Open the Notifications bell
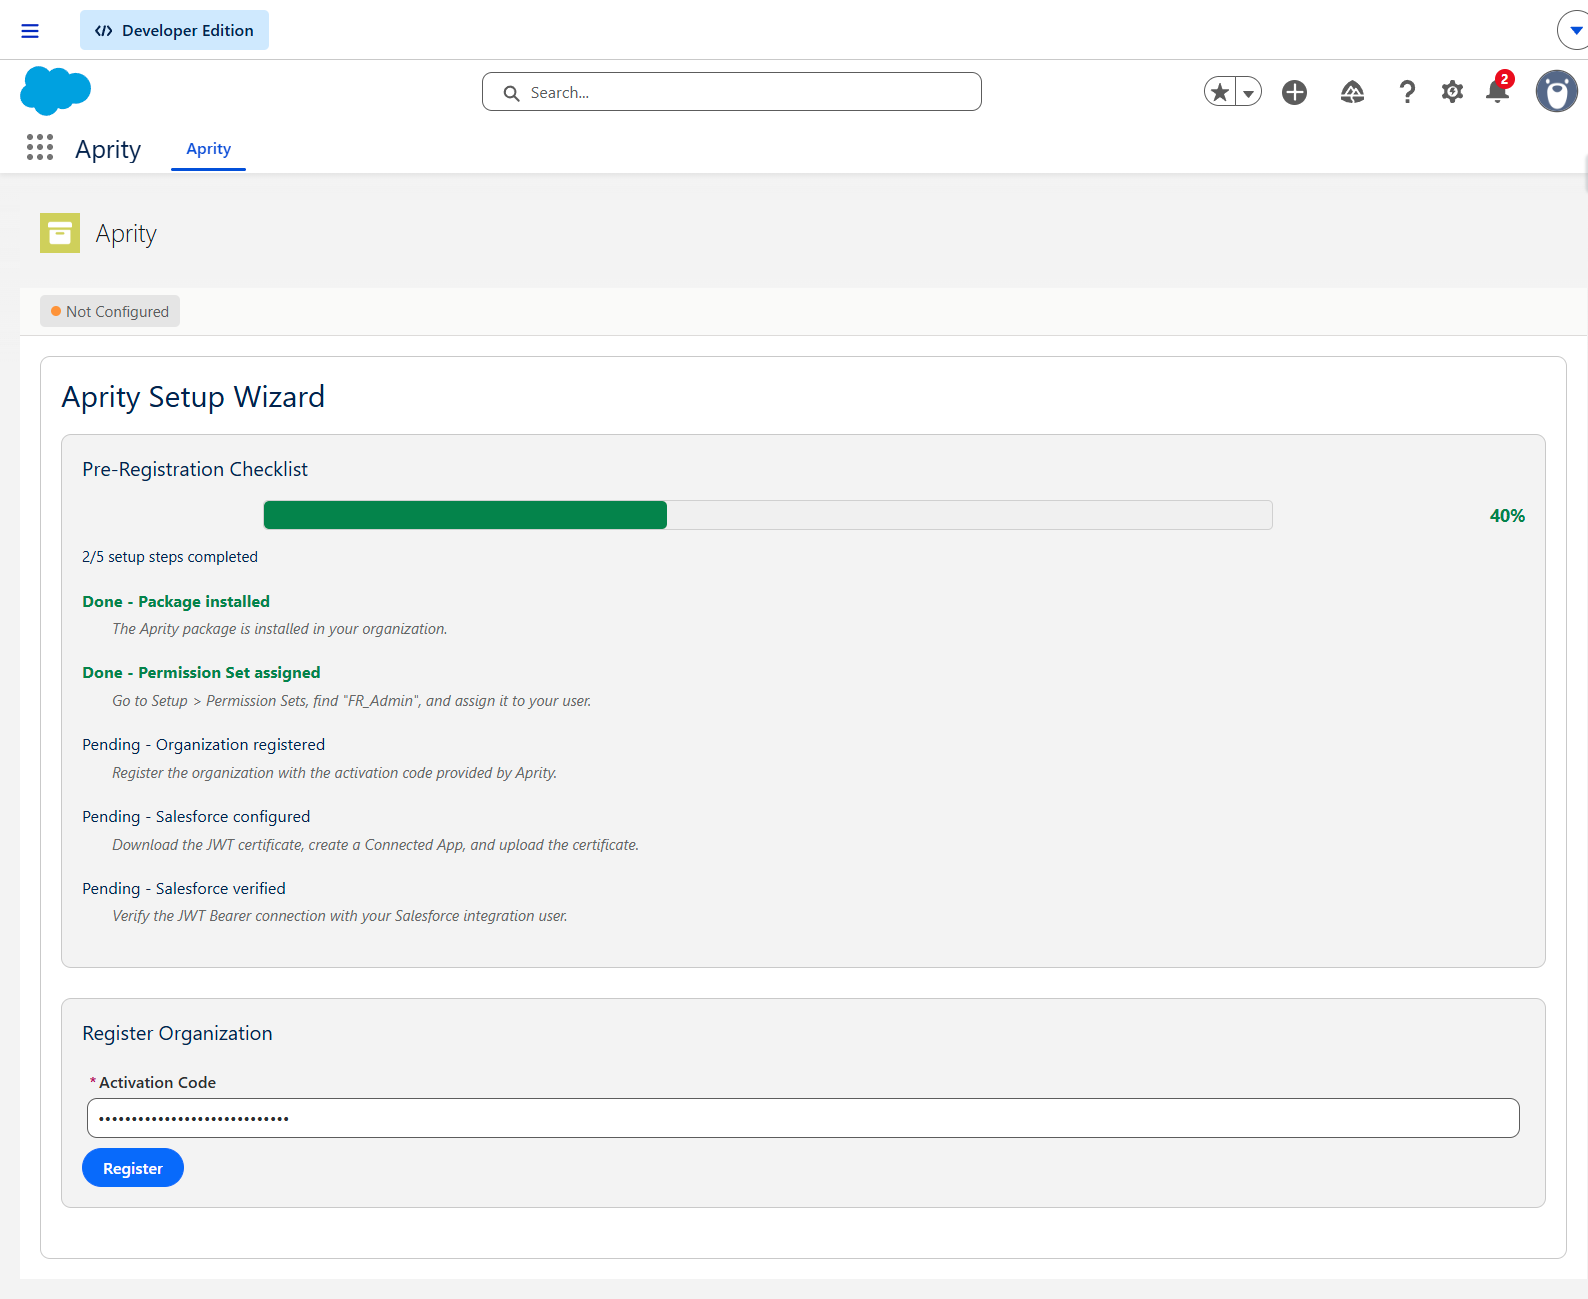Viewport: 1588px width, 1299px height. [x=1498, y=91]
